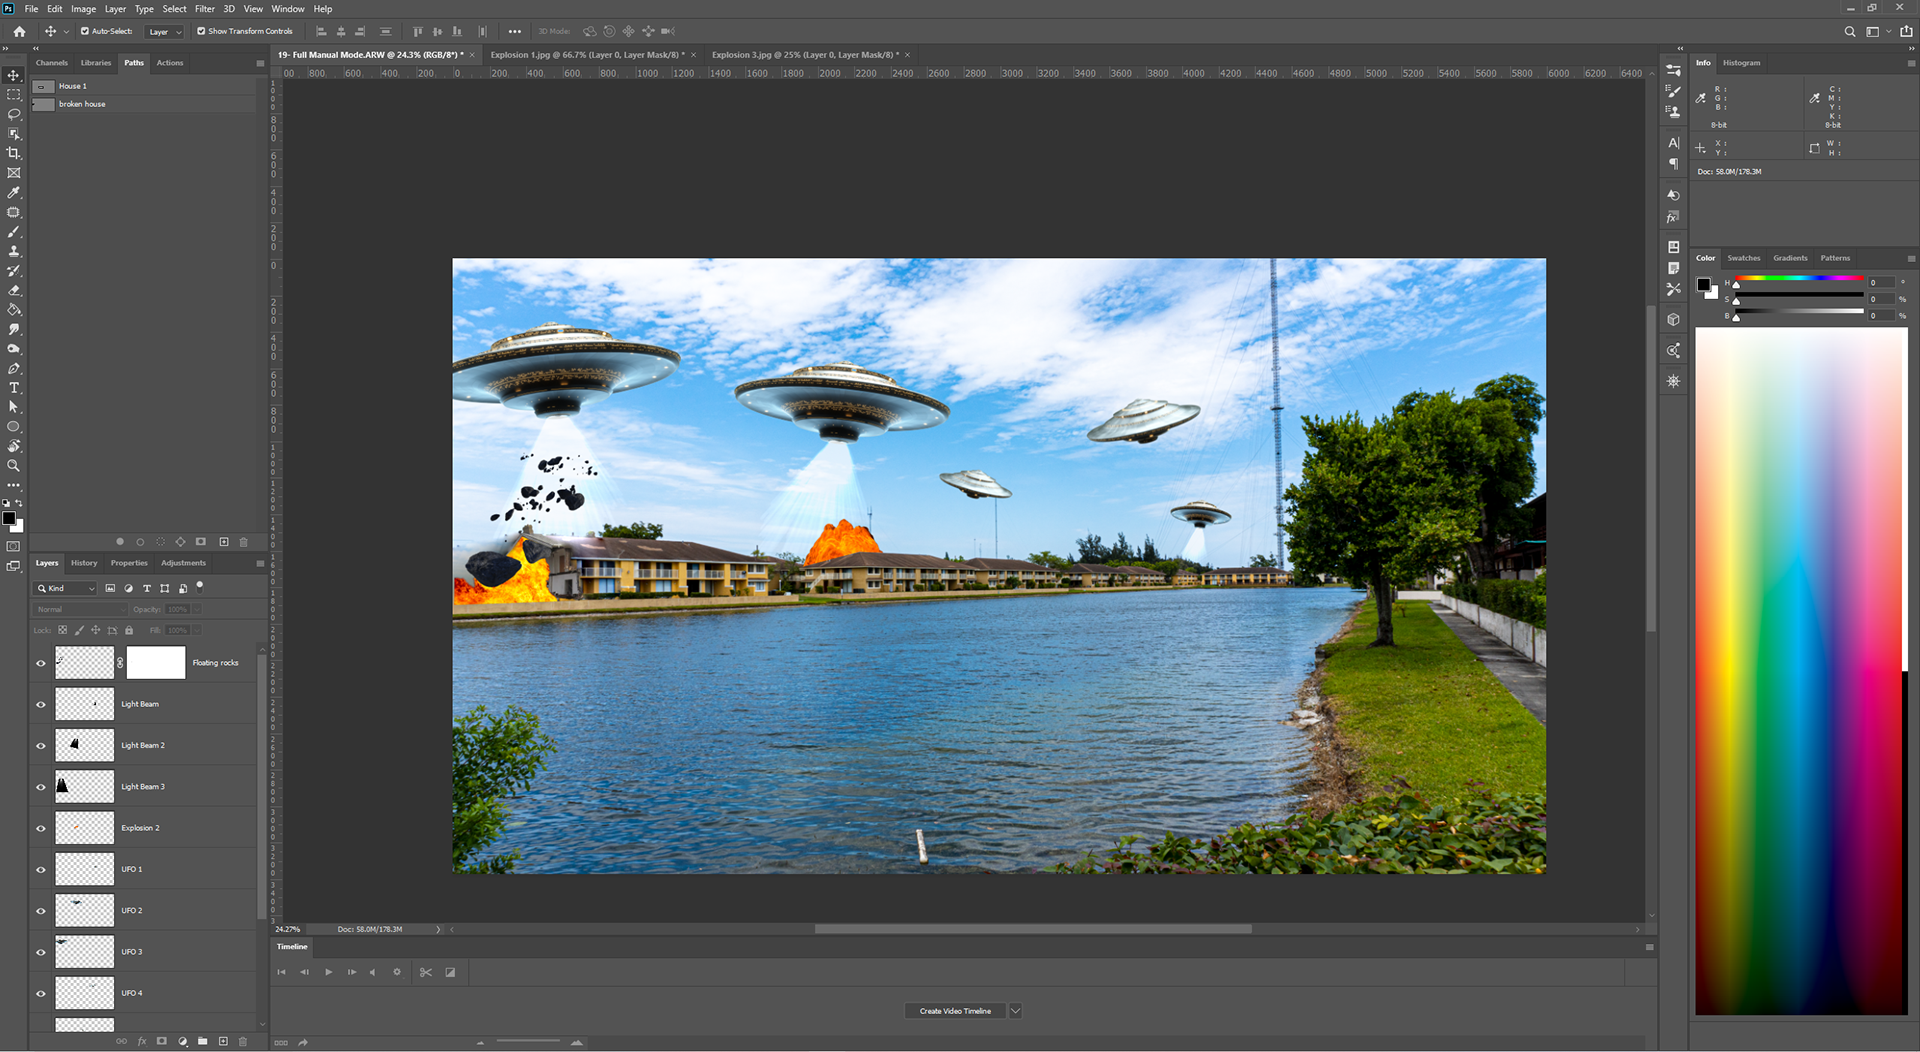Filter layers by type layers icon
Screen dimensions: 1920x1052
coord(146,588)
